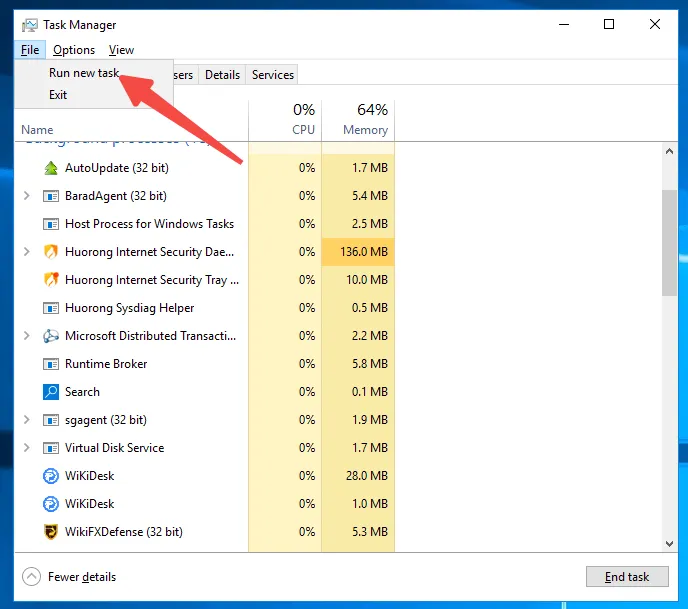688x609 pixels.
Task: Click the vertical scrollbar thumb of process list
Action: tap(669, 243)
